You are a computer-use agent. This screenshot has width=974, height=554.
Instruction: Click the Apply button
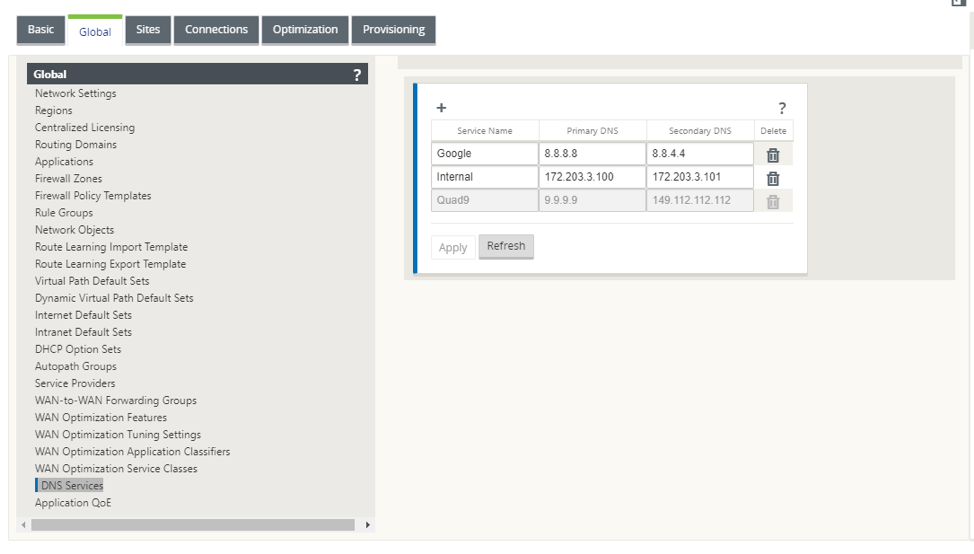pos(453,247)
